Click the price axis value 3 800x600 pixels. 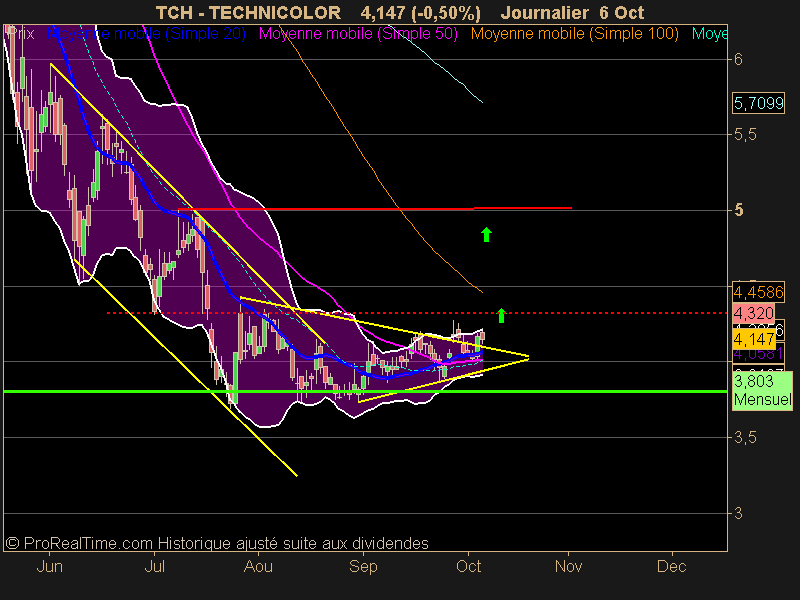click(x=738, y=513)
